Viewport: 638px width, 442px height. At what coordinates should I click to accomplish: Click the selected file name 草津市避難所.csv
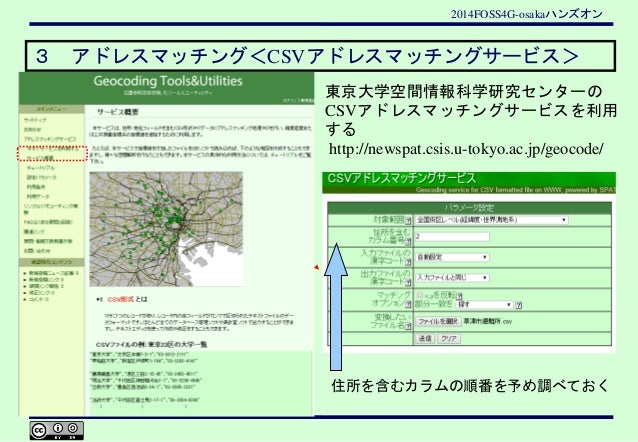(x=487, y=322)
